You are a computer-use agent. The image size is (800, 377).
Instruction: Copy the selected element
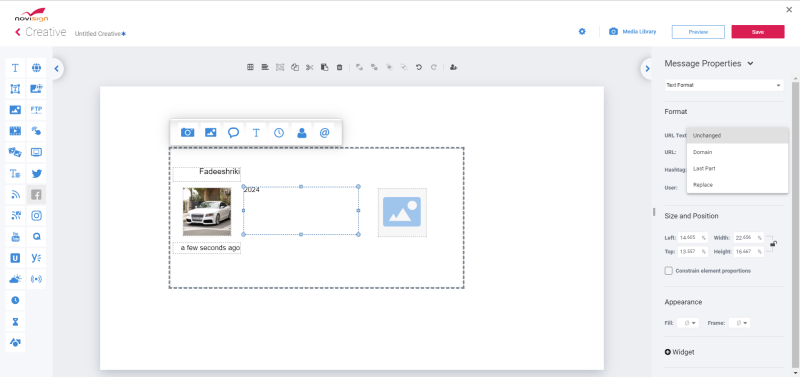click(x=294, y=67)
